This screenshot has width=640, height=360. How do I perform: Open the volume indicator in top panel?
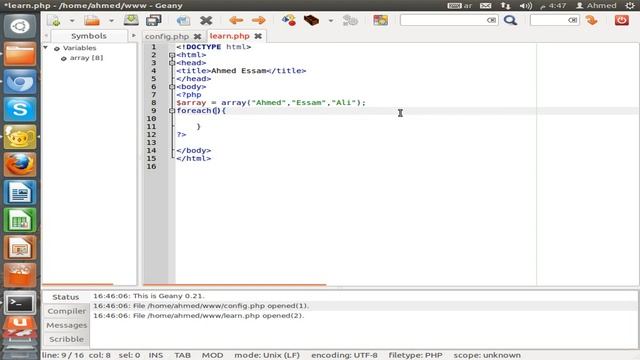(x=526, y=6)
